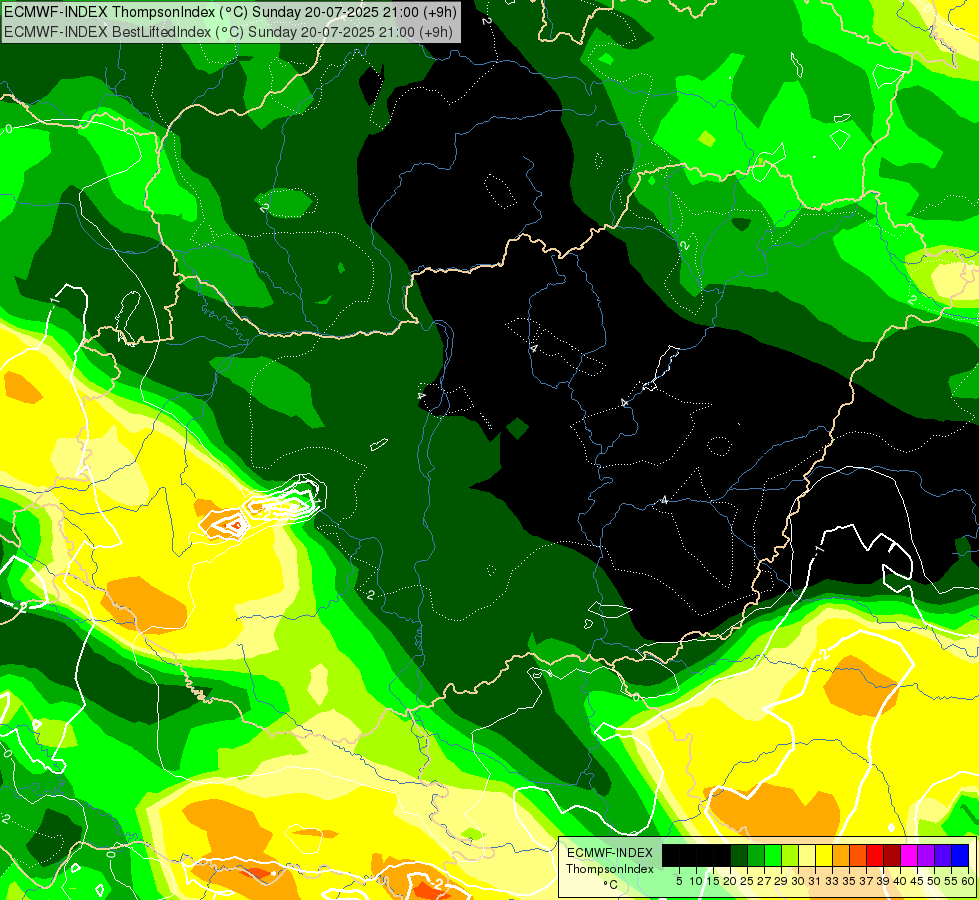The height and width of the screenshot is (900, 979).
Task: Click the legend scale value 37
Action: click(x=866, y=881)
